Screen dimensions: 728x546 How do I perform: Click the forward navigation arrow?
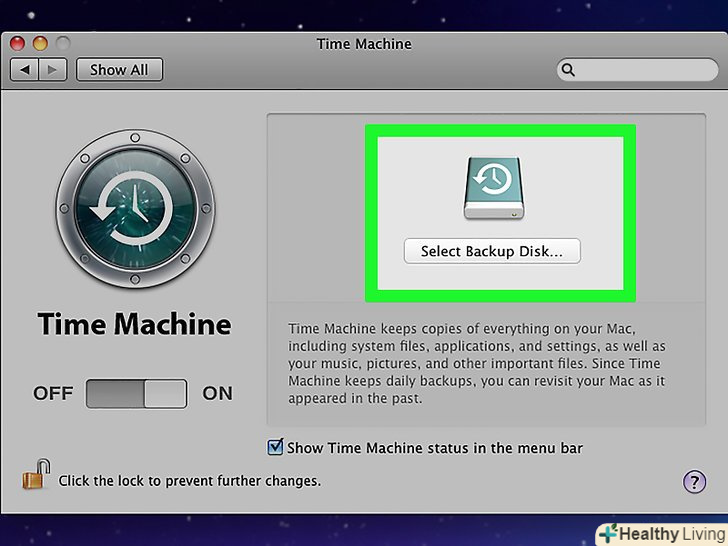click(x=53, y=70)
